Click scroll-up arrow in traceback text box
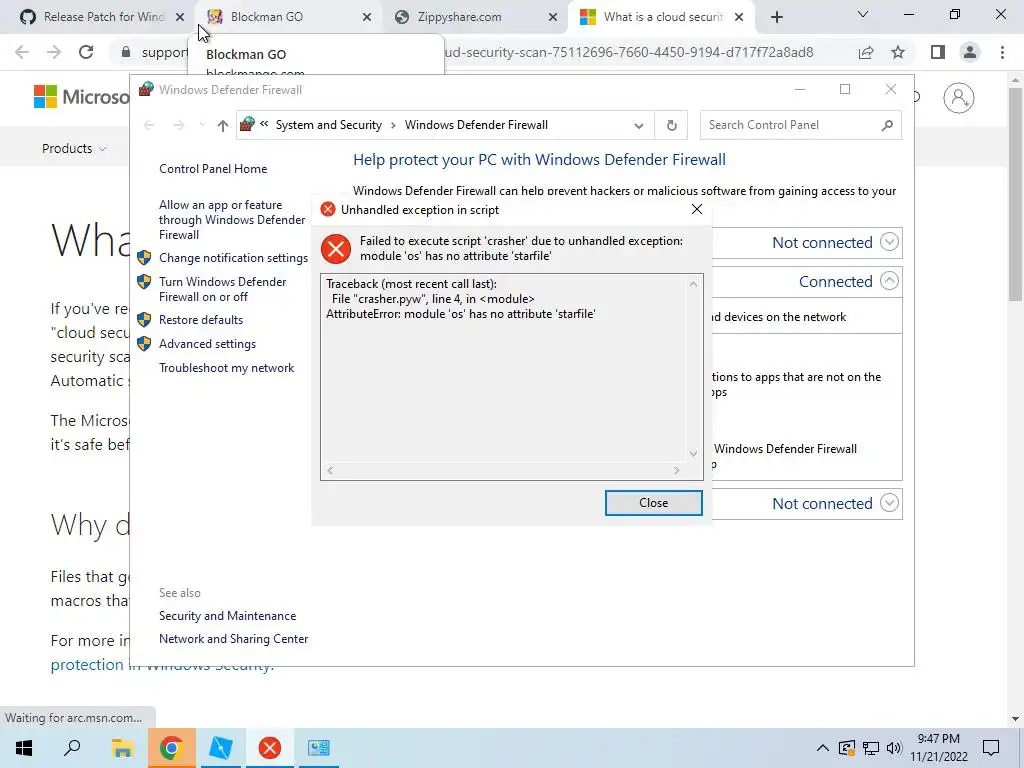This screenshot has height=768, width=1024. pyautogui.click(x=694, y=284)
